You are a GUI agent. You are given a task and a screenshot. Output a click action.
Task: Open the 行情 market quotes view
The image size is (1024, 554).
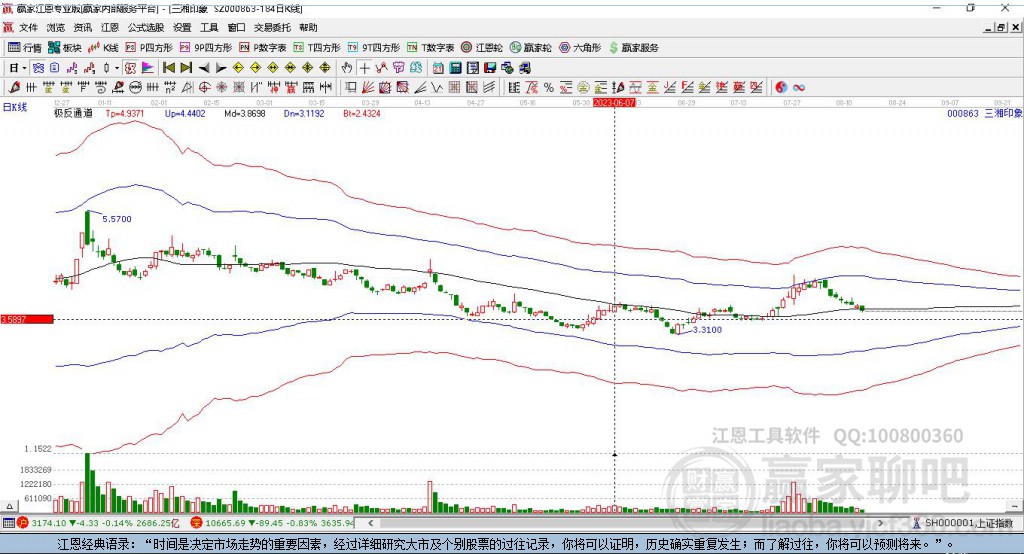(x=25, y=48)
